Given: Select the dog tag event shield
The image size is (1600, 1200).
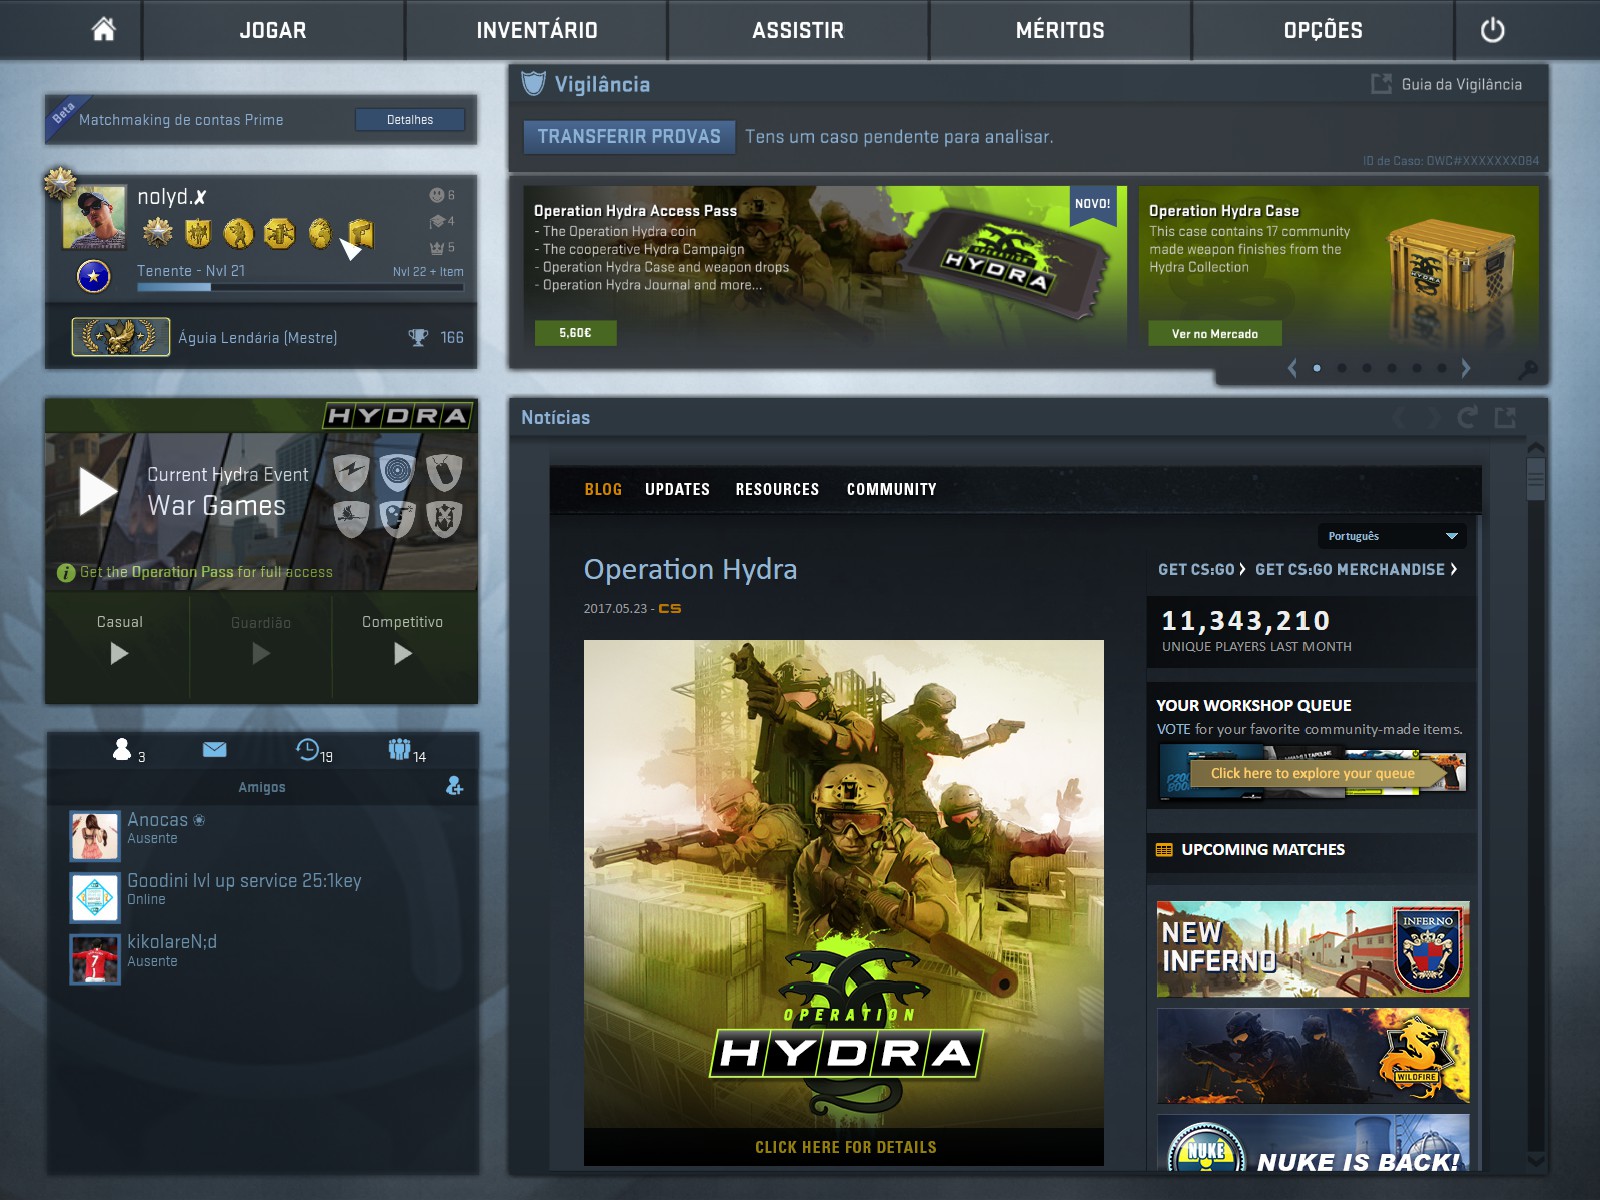Looking at the screenshot, I should click(x=444, y=472).
